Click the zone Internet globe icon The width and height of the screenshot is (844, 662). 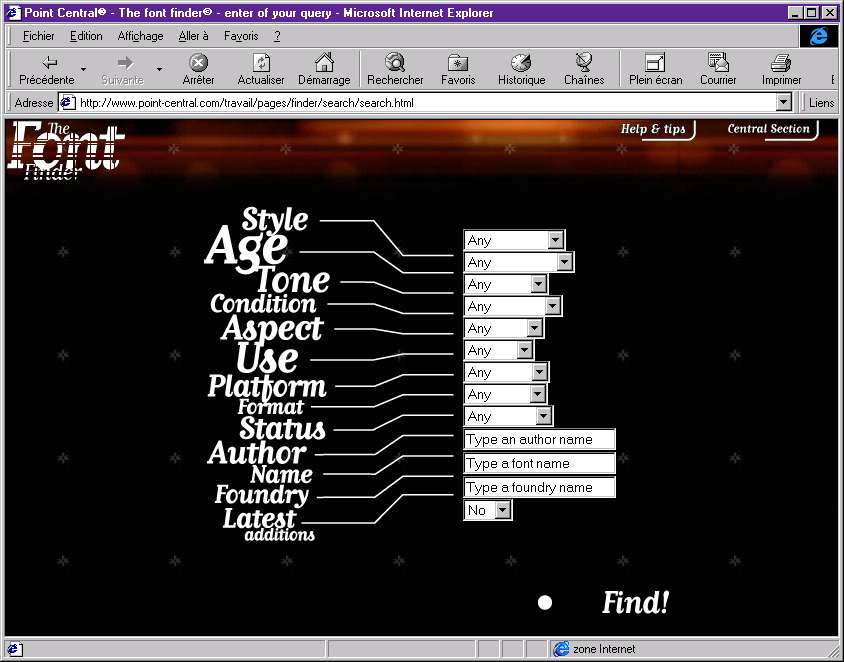tap(561, 649)
